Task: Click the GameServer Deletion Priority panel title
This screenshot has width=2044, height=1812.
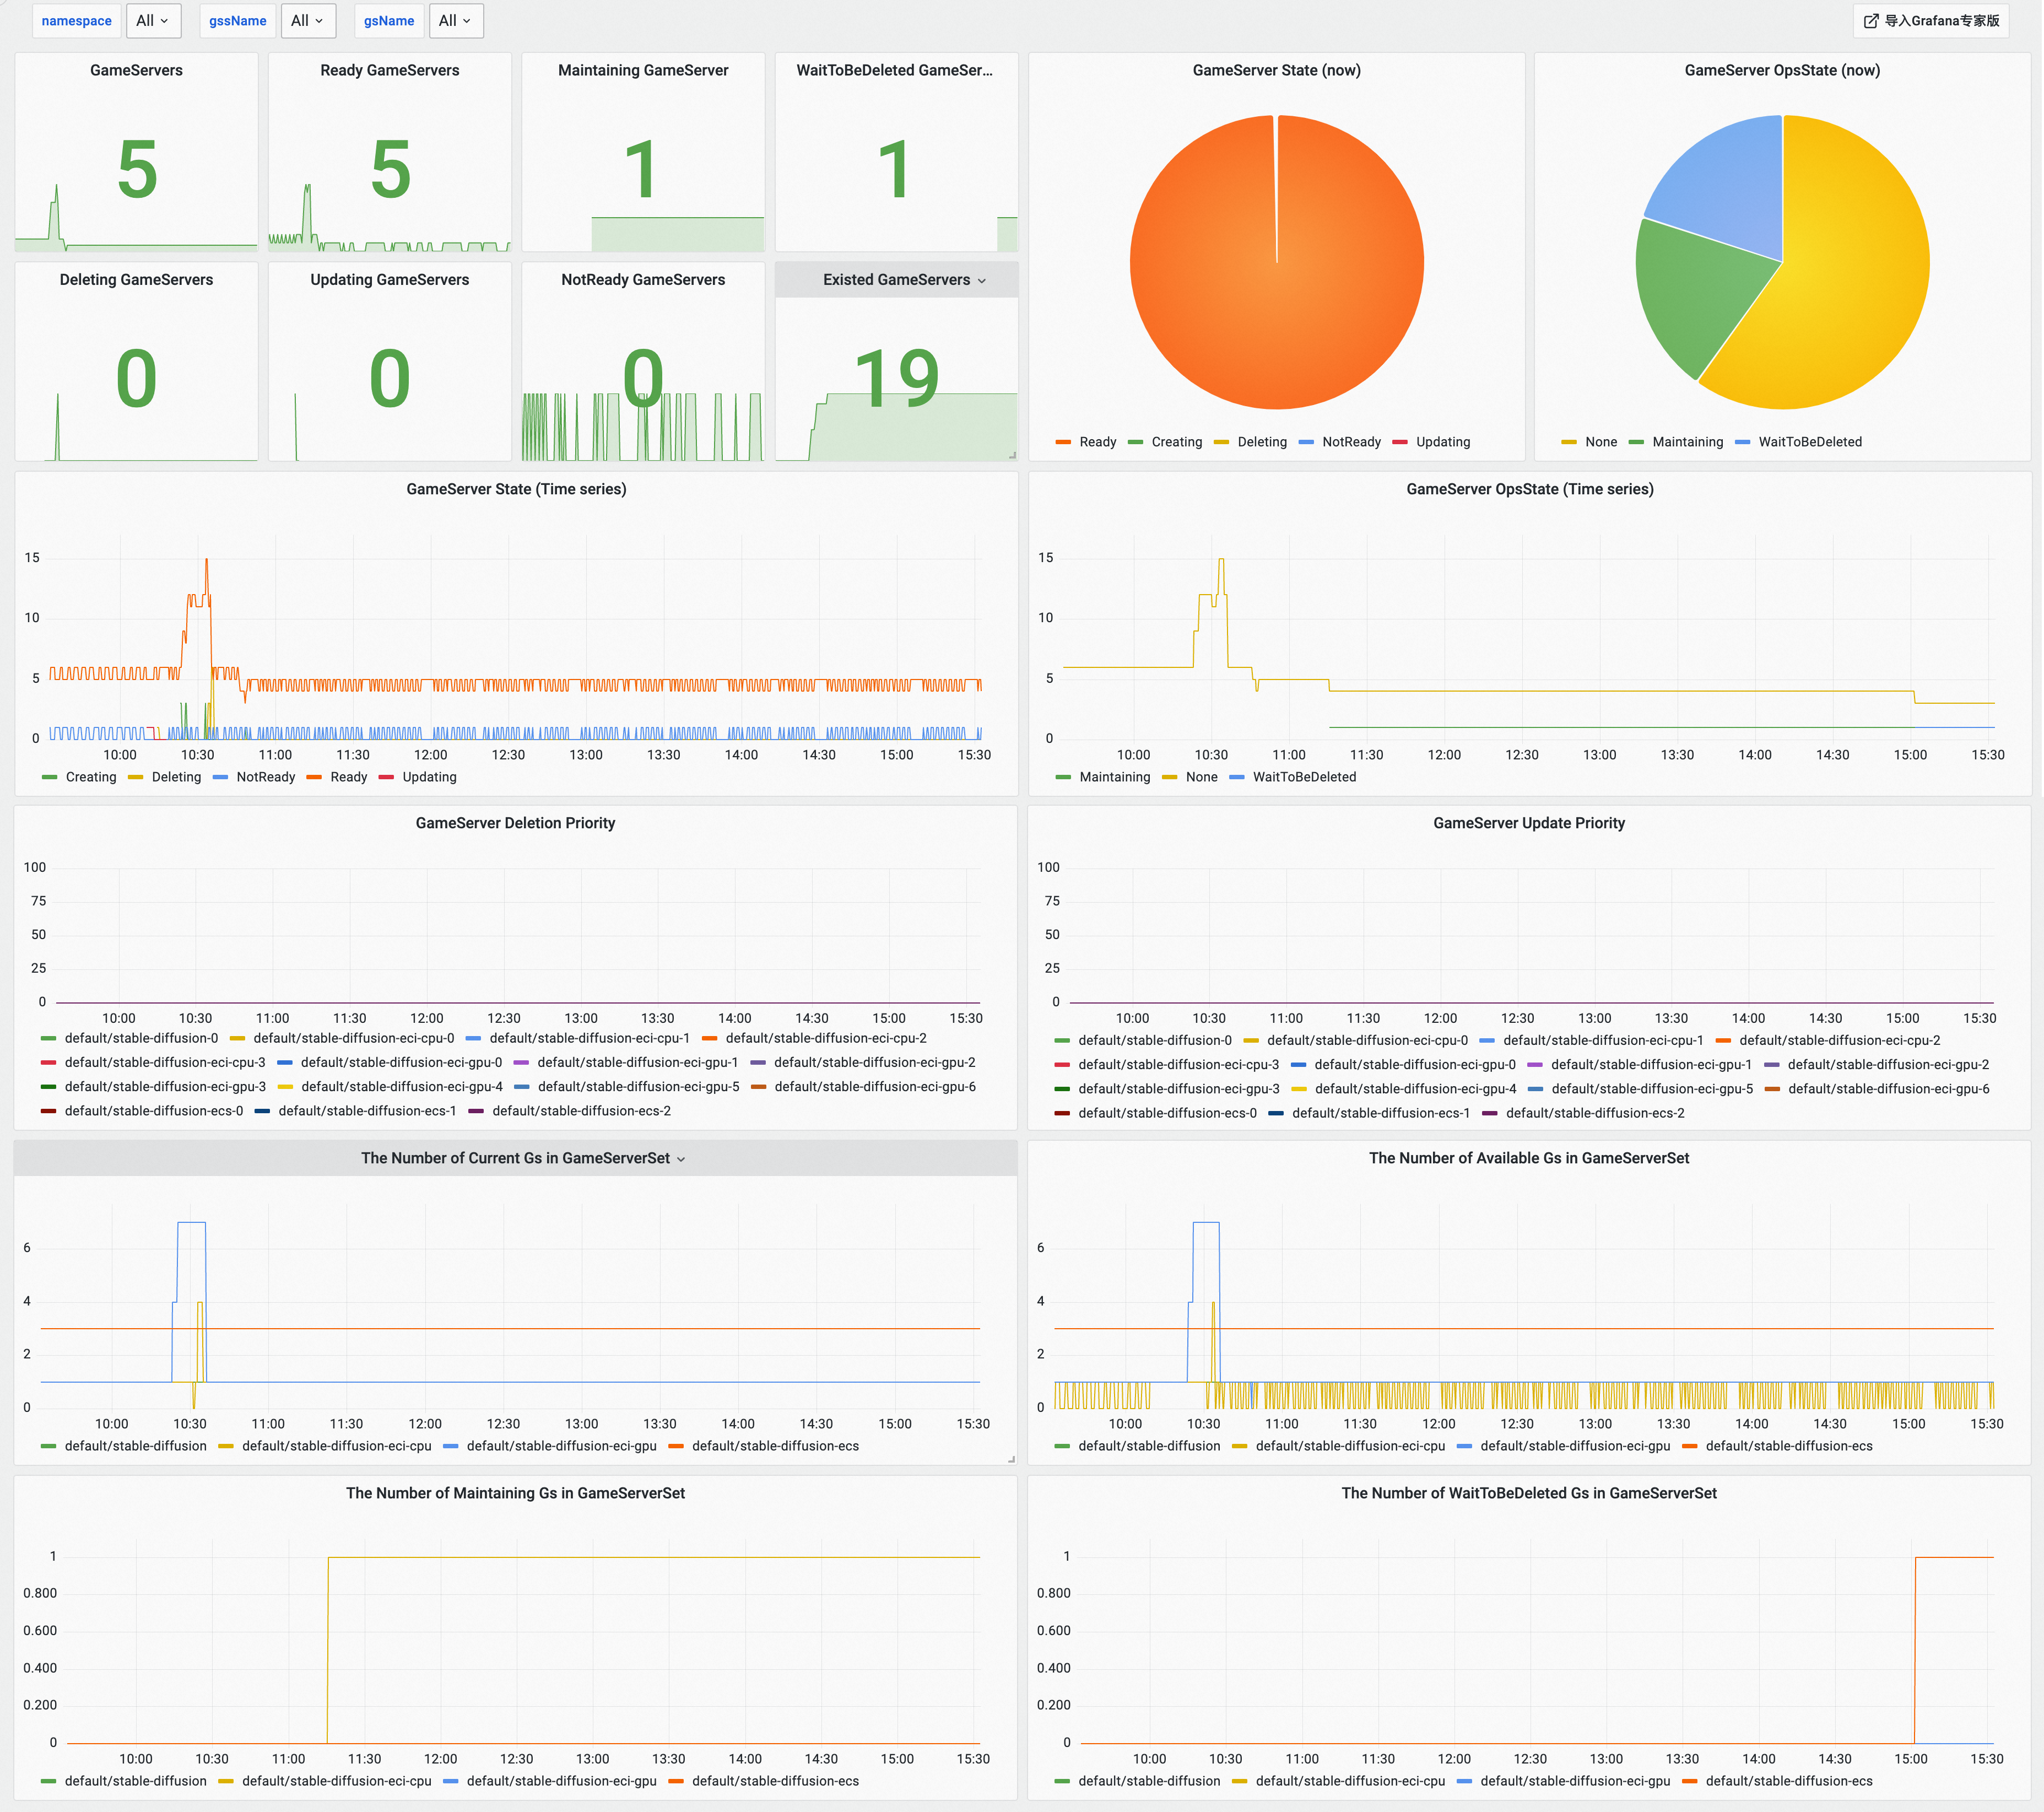Action: point(515,823)
